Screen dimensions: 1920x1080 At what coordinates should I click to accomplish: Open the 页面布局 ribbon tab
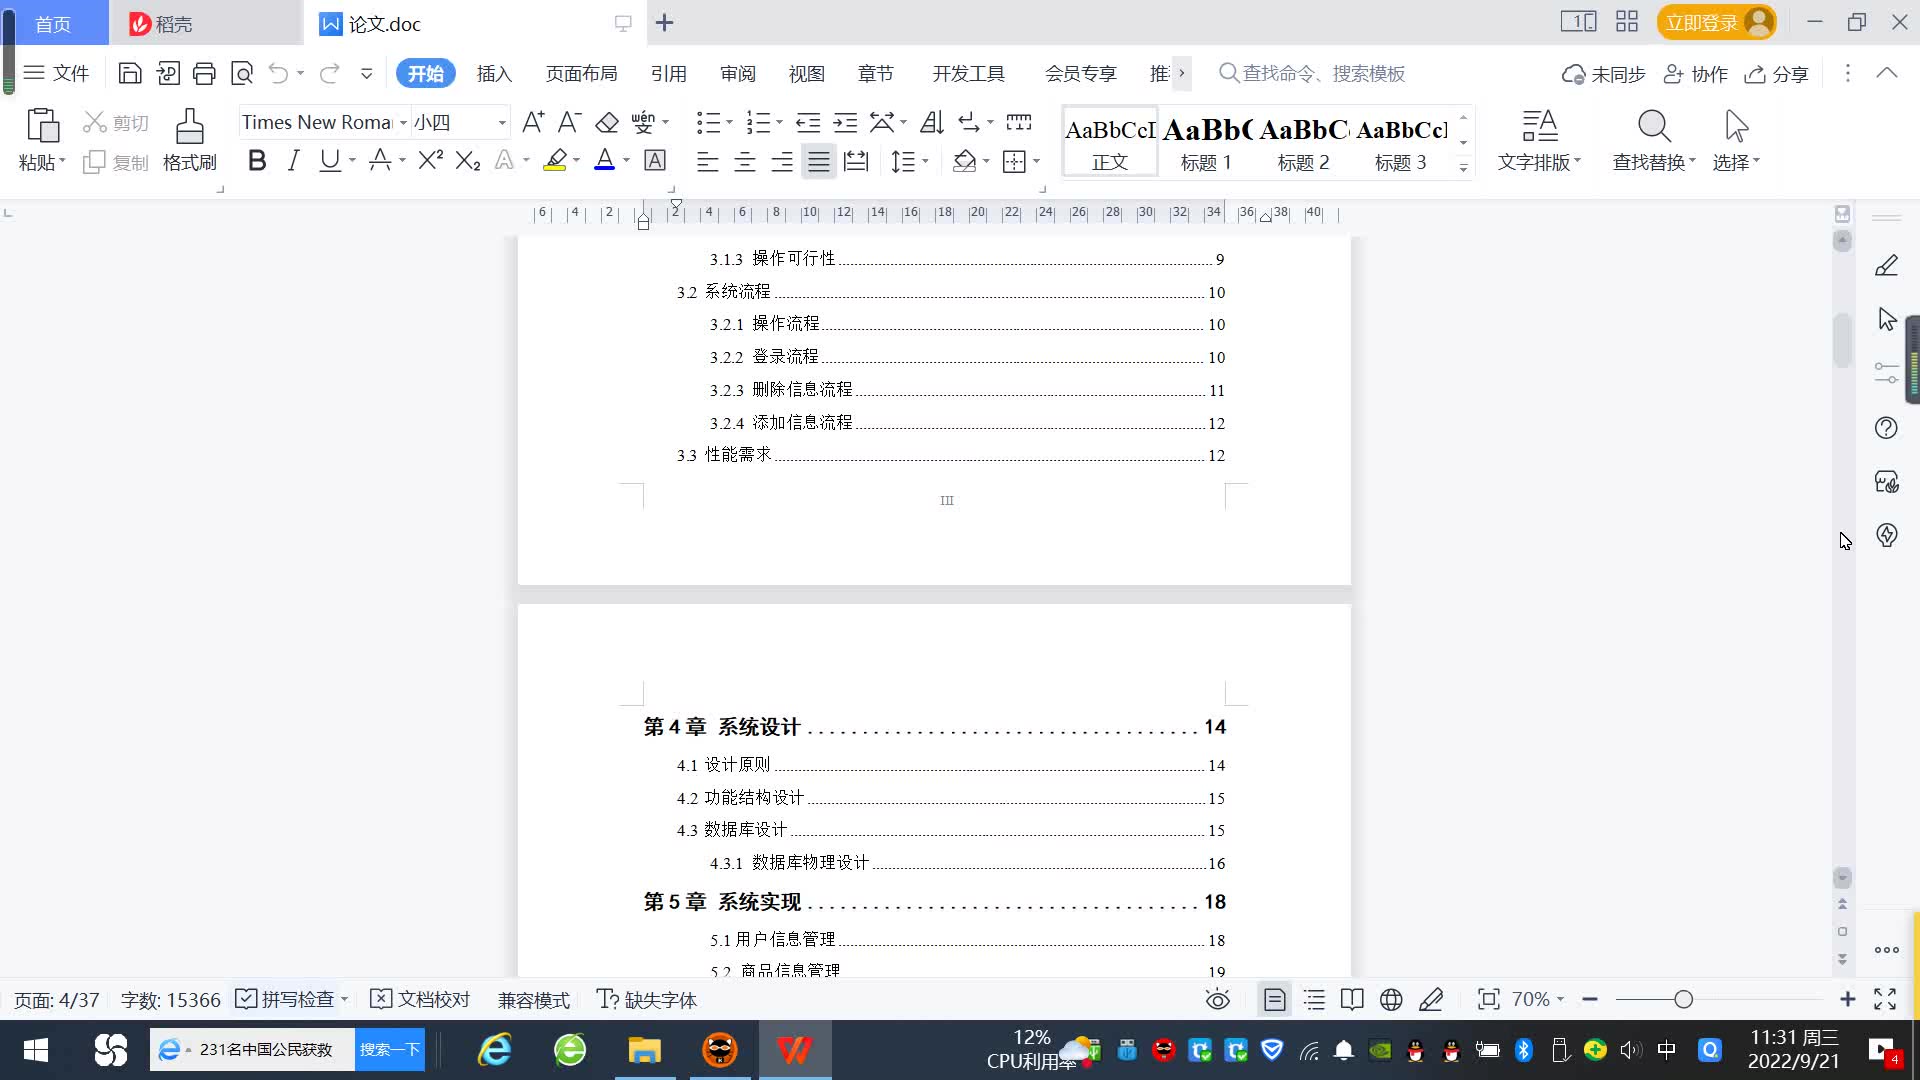[x=581, y=73]
